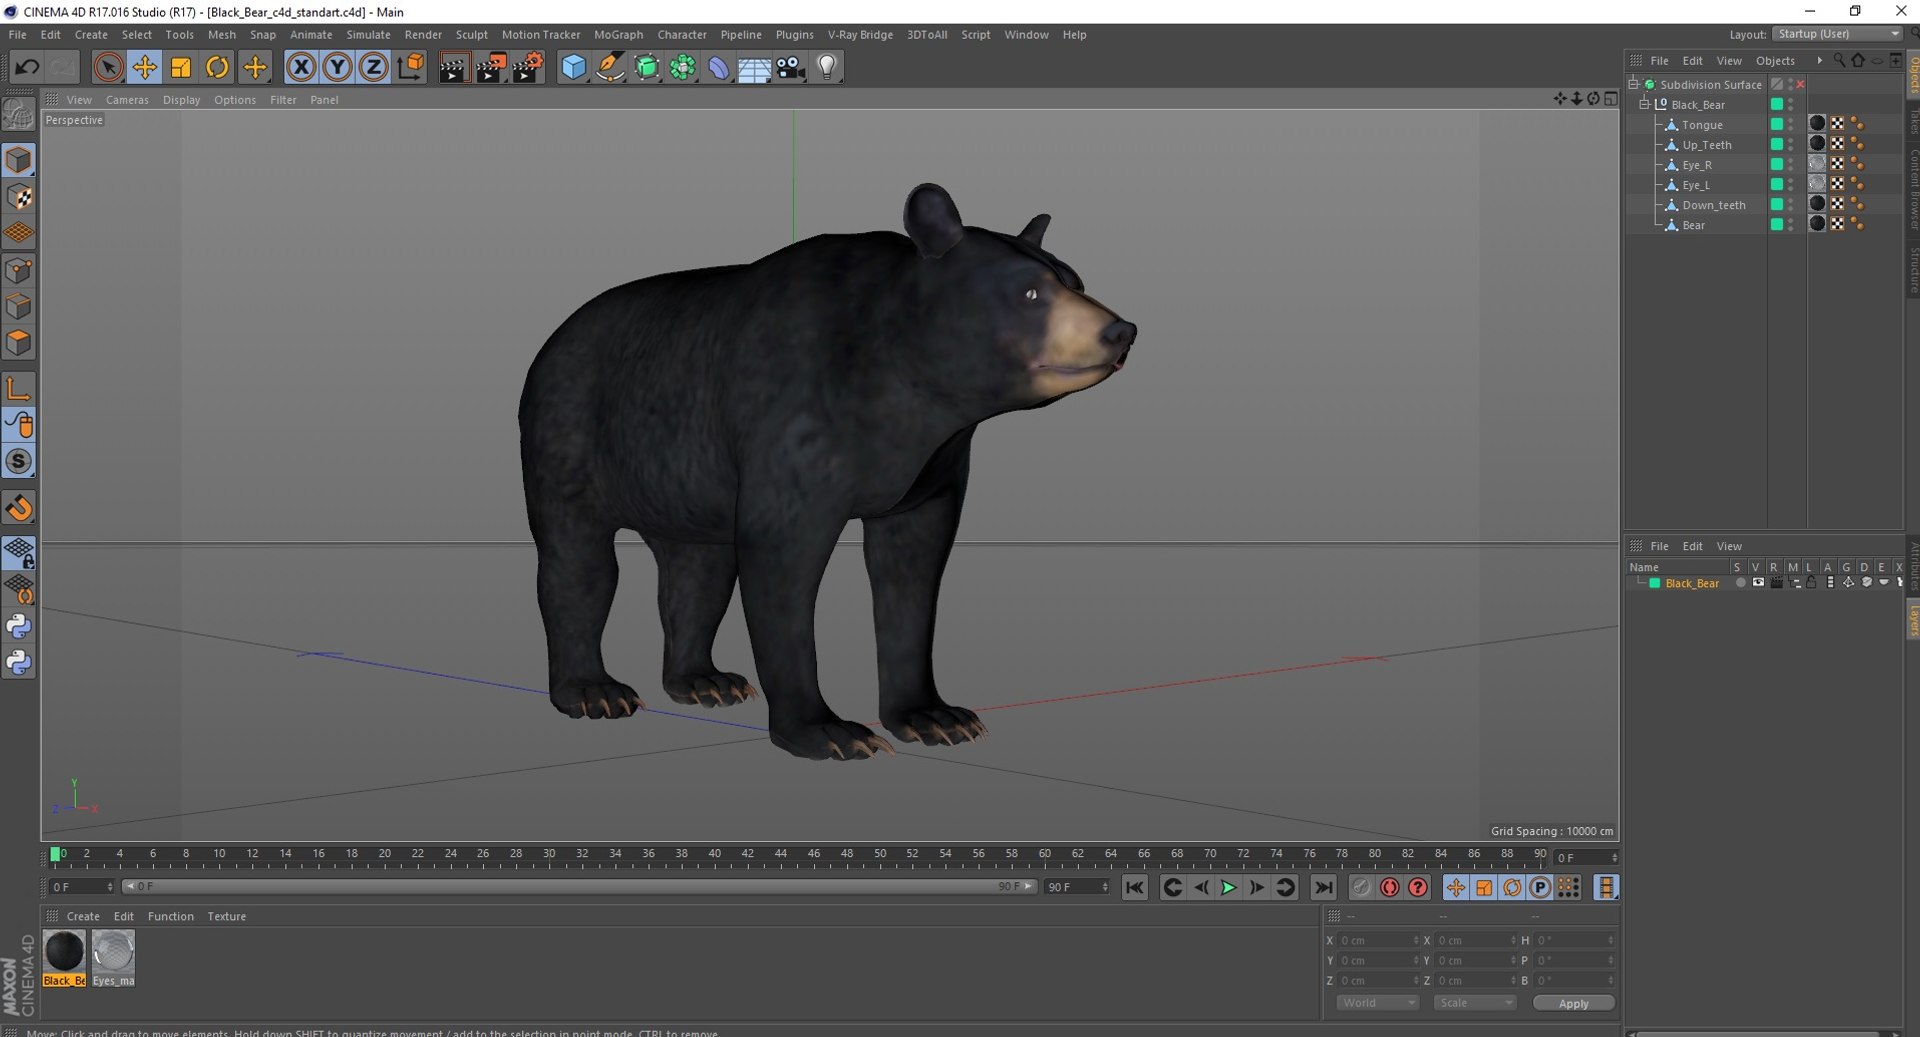Collapse the Subdivision Surface hierarchy
This screenshot has width=1920, height=1037.
point(1634,84)
